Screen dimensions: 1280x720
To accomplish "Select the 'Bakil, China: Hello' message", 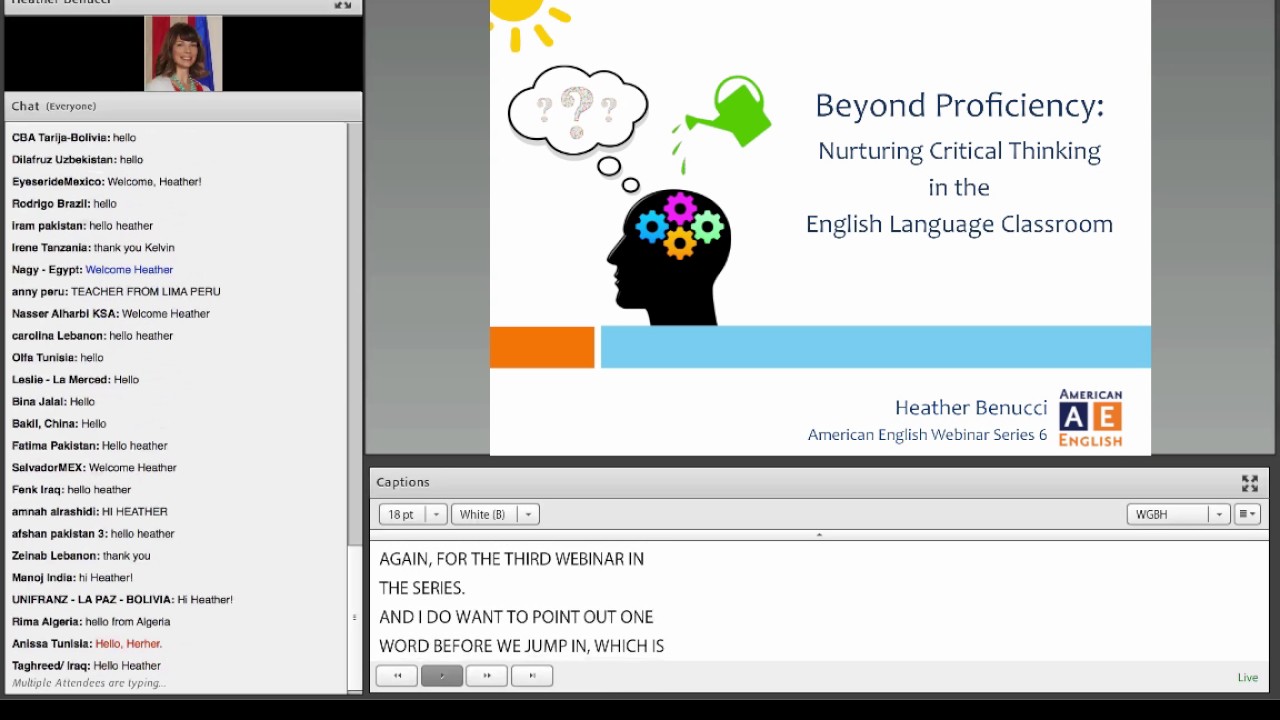I will point(59,424).
